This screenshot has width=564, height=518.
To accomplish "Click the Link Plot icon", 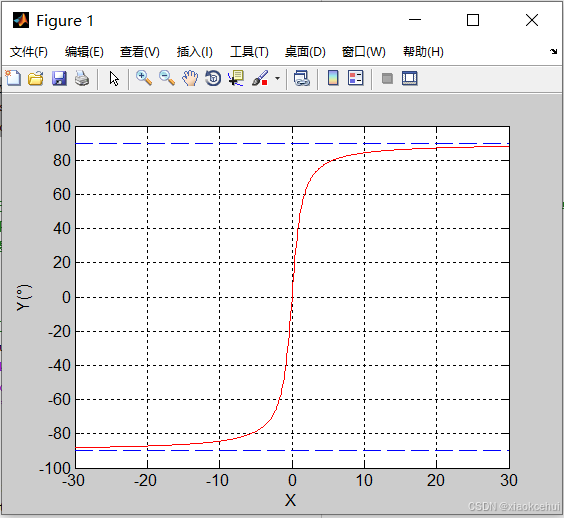I will coord(301,78).
